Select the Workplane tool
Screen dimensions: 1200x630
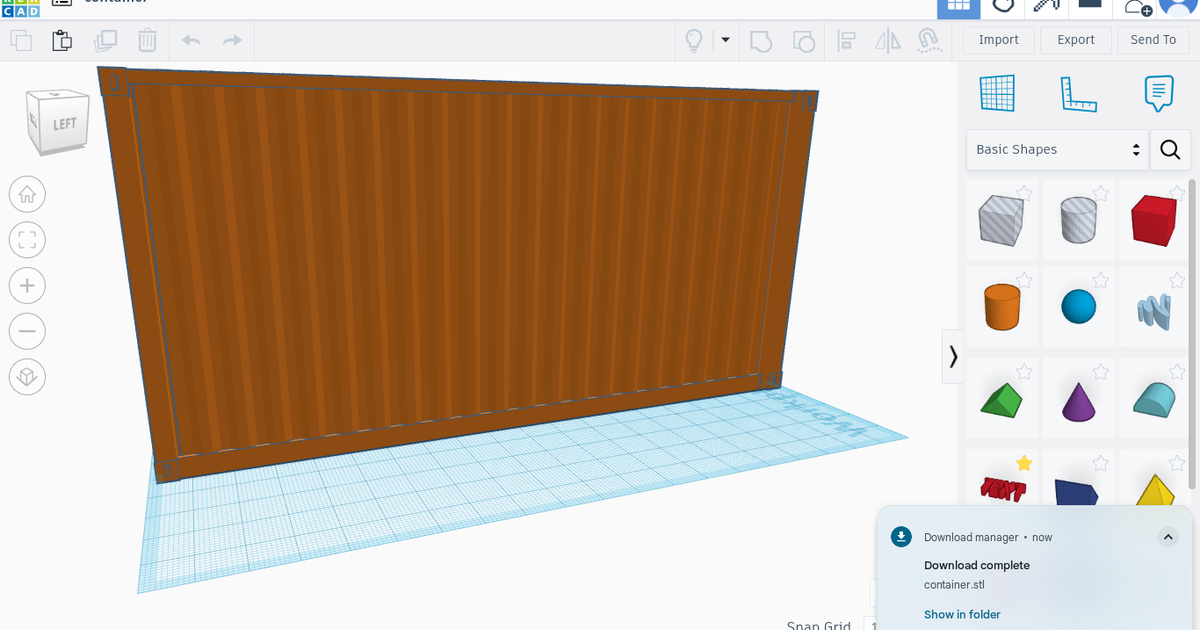(x=996, y=92)
